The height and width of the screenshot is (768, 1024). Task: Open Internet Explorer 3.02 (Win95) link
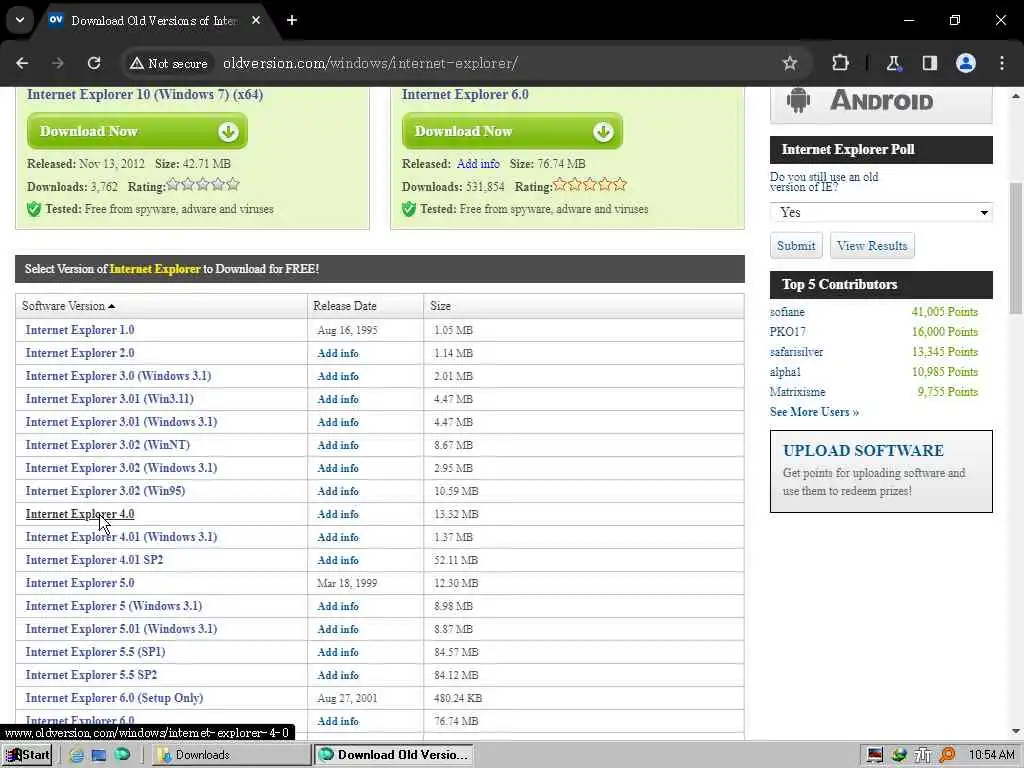point(105,491)
